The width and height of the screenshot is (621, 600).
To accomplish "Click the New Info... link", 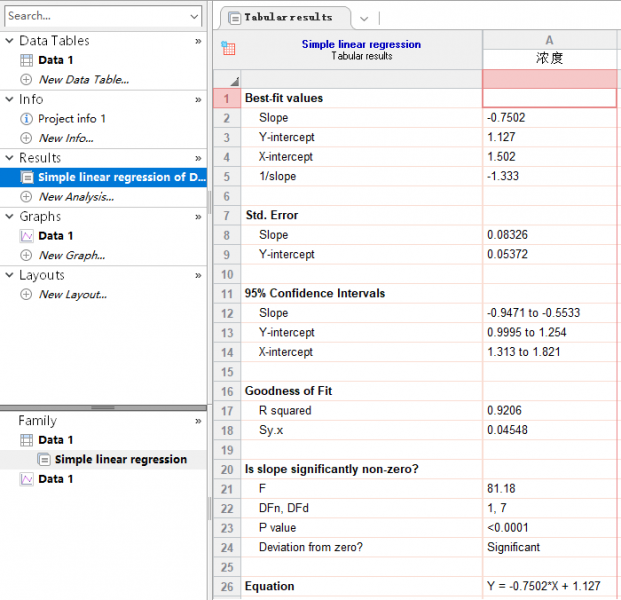I will (x=66, y=138).
